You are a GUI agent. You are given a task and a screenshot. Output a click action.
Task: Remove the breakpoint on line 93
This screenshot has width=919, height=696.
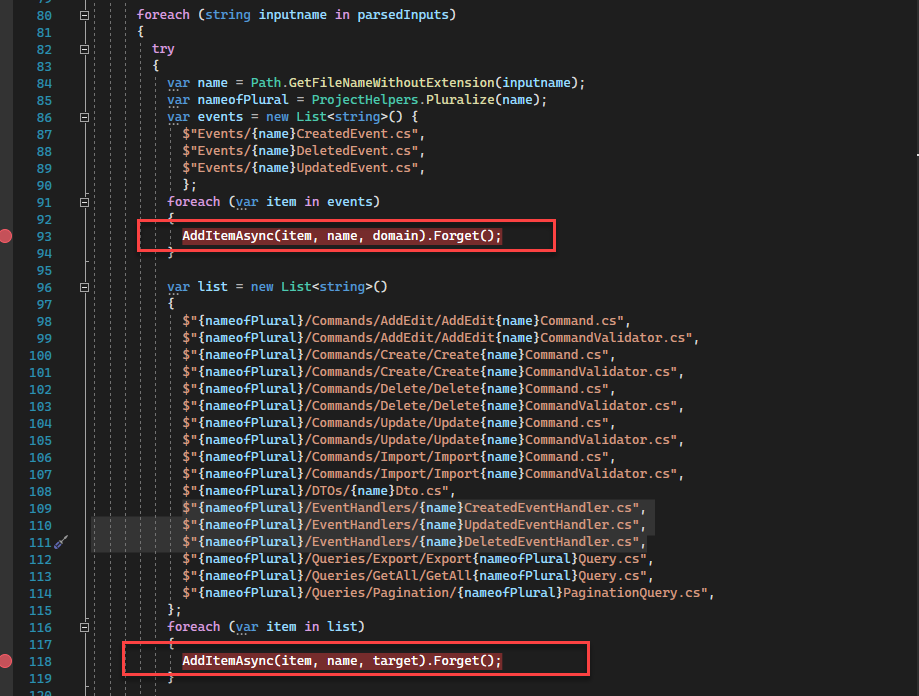[x=5, y=236]
